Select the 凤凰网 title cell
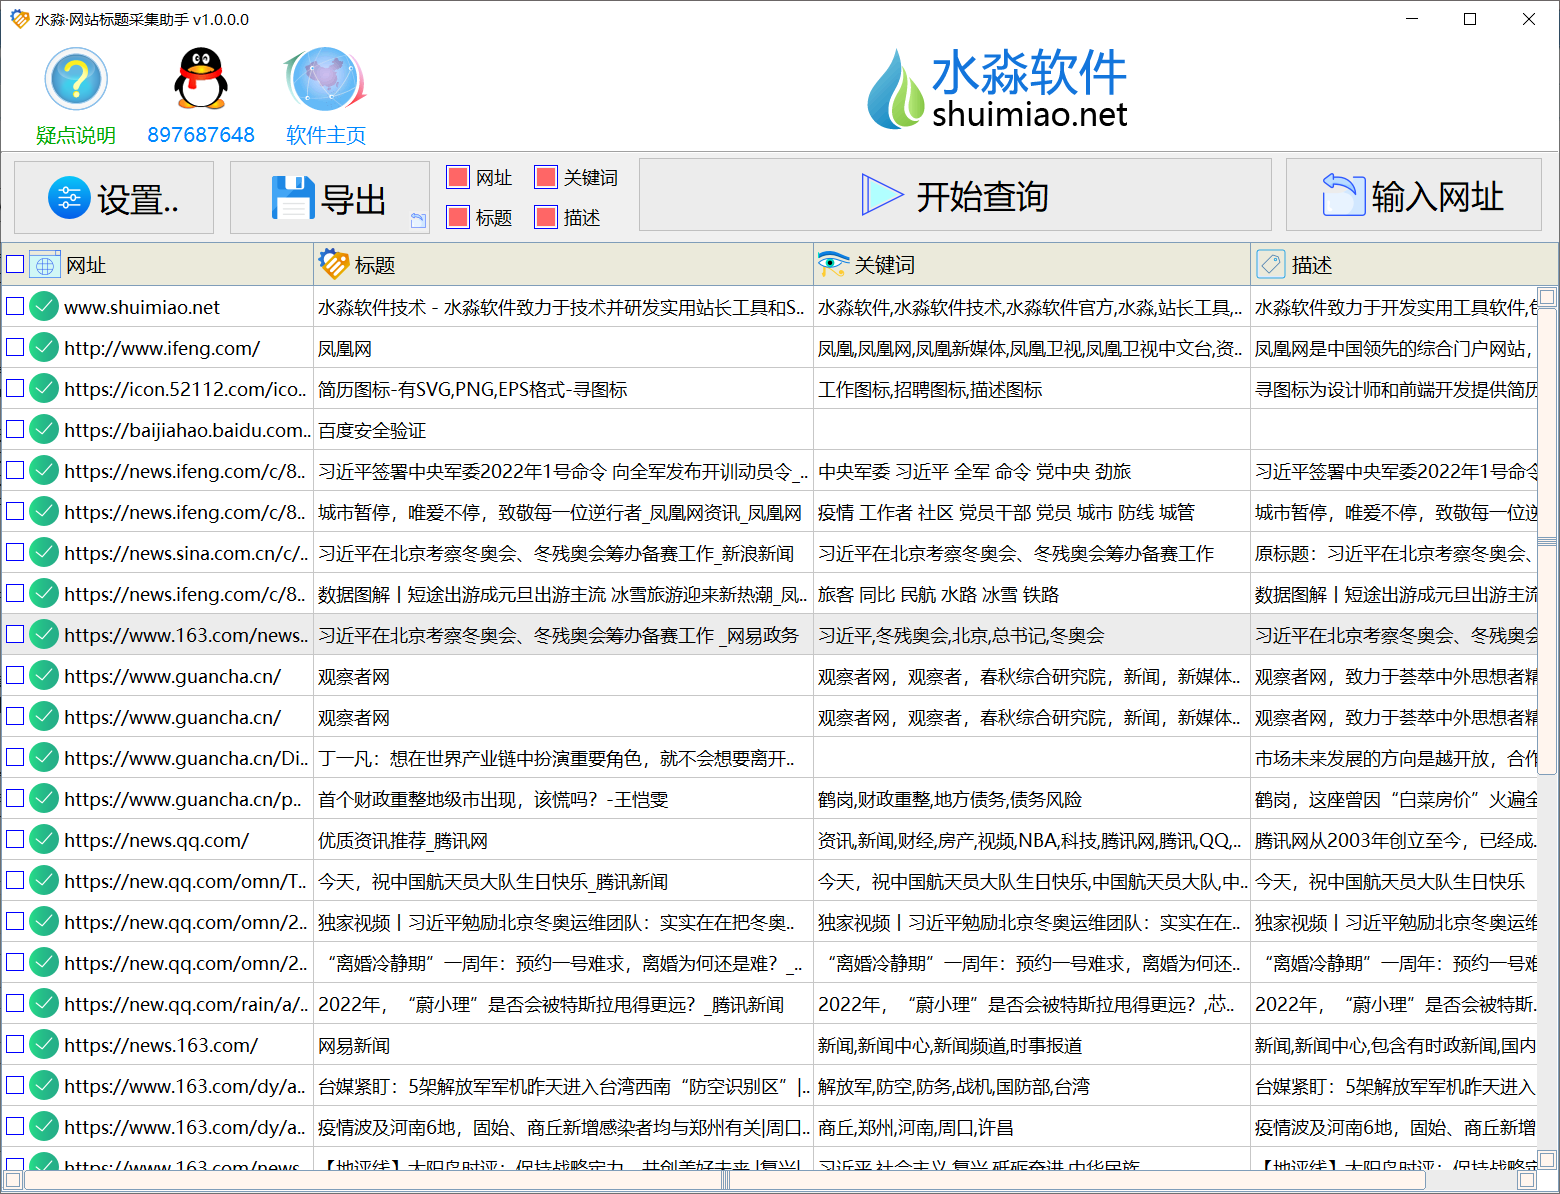Viewport: 1560px width, 1194px height. 563,348
